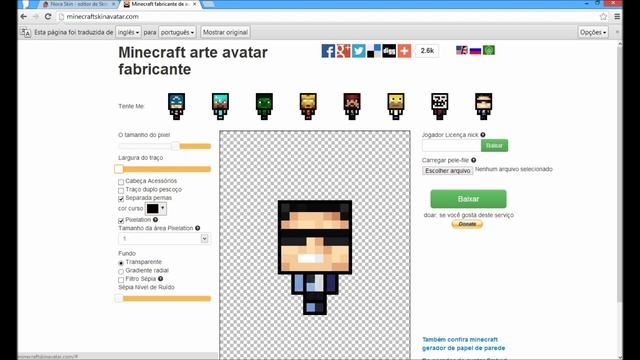Viewport: 640px width, 360px height.
Task: Close the Nova Skin browser tab
Action: pyautogui.click(x=113, y=4)
